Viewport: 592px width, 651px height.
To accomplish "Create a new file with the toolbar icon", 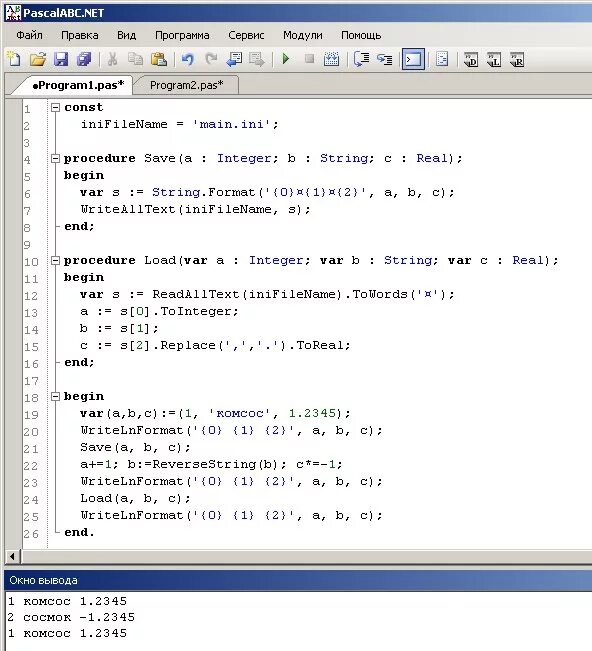I will 14,59.
